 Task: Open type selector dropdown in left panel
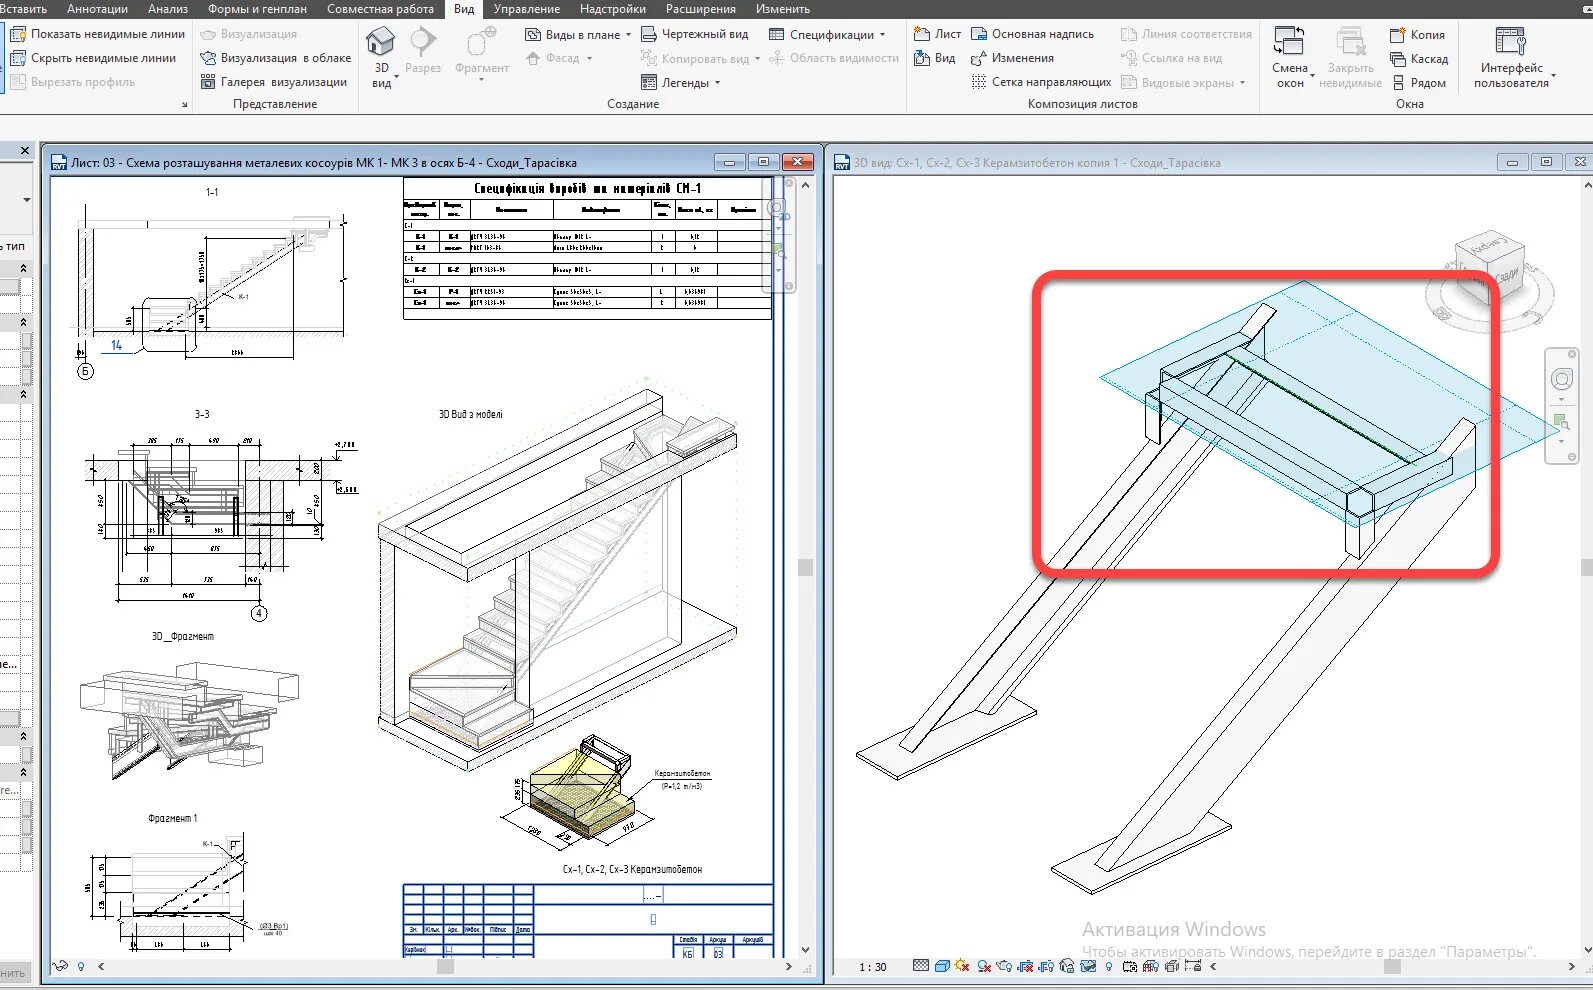(x=26, y=200)
